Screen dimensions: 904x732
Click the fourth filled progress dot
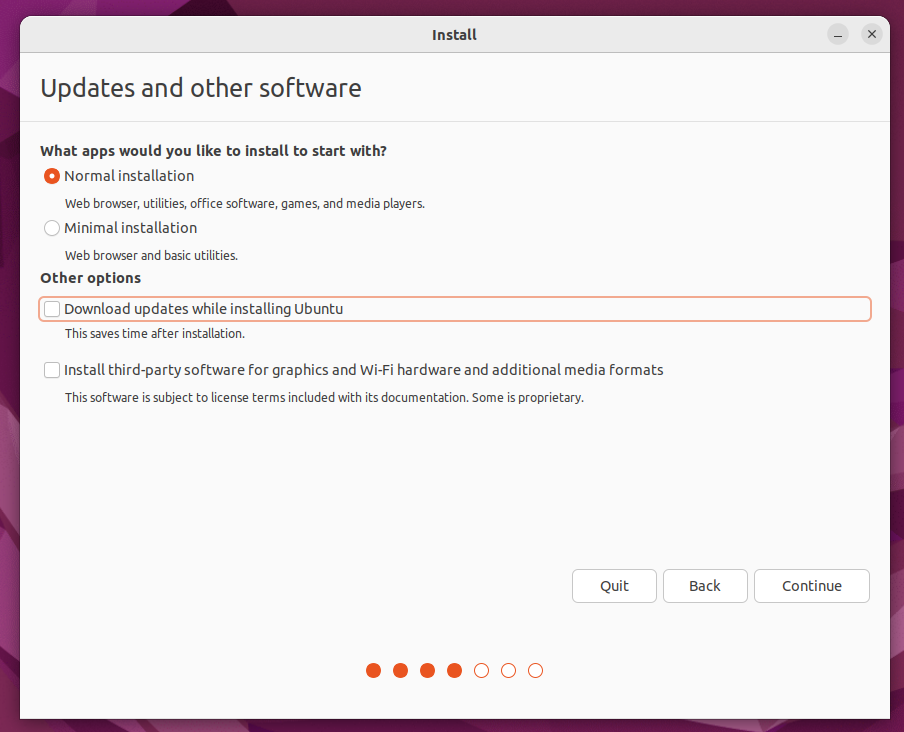tap(454, 671)
